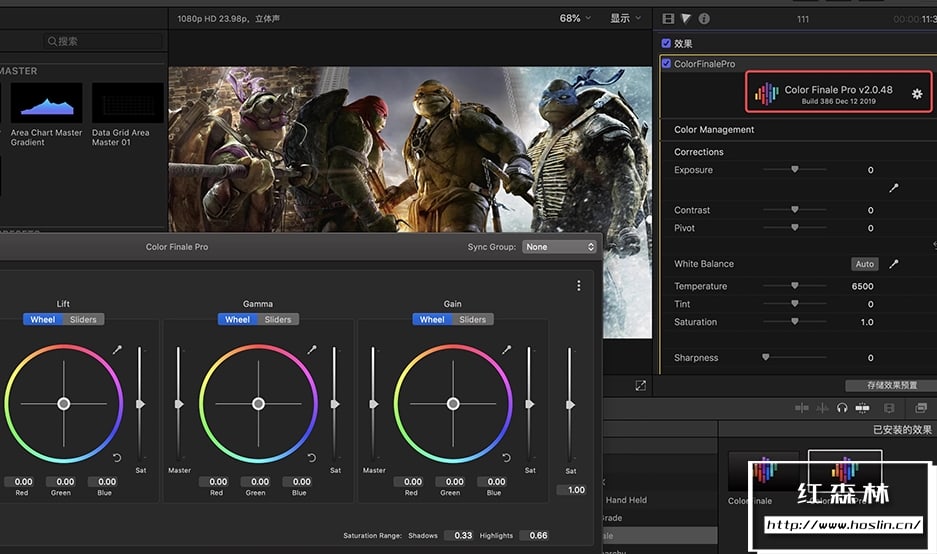Open three-dot options menu in Color Finale panel
The image size is (937, 554).
578,286
